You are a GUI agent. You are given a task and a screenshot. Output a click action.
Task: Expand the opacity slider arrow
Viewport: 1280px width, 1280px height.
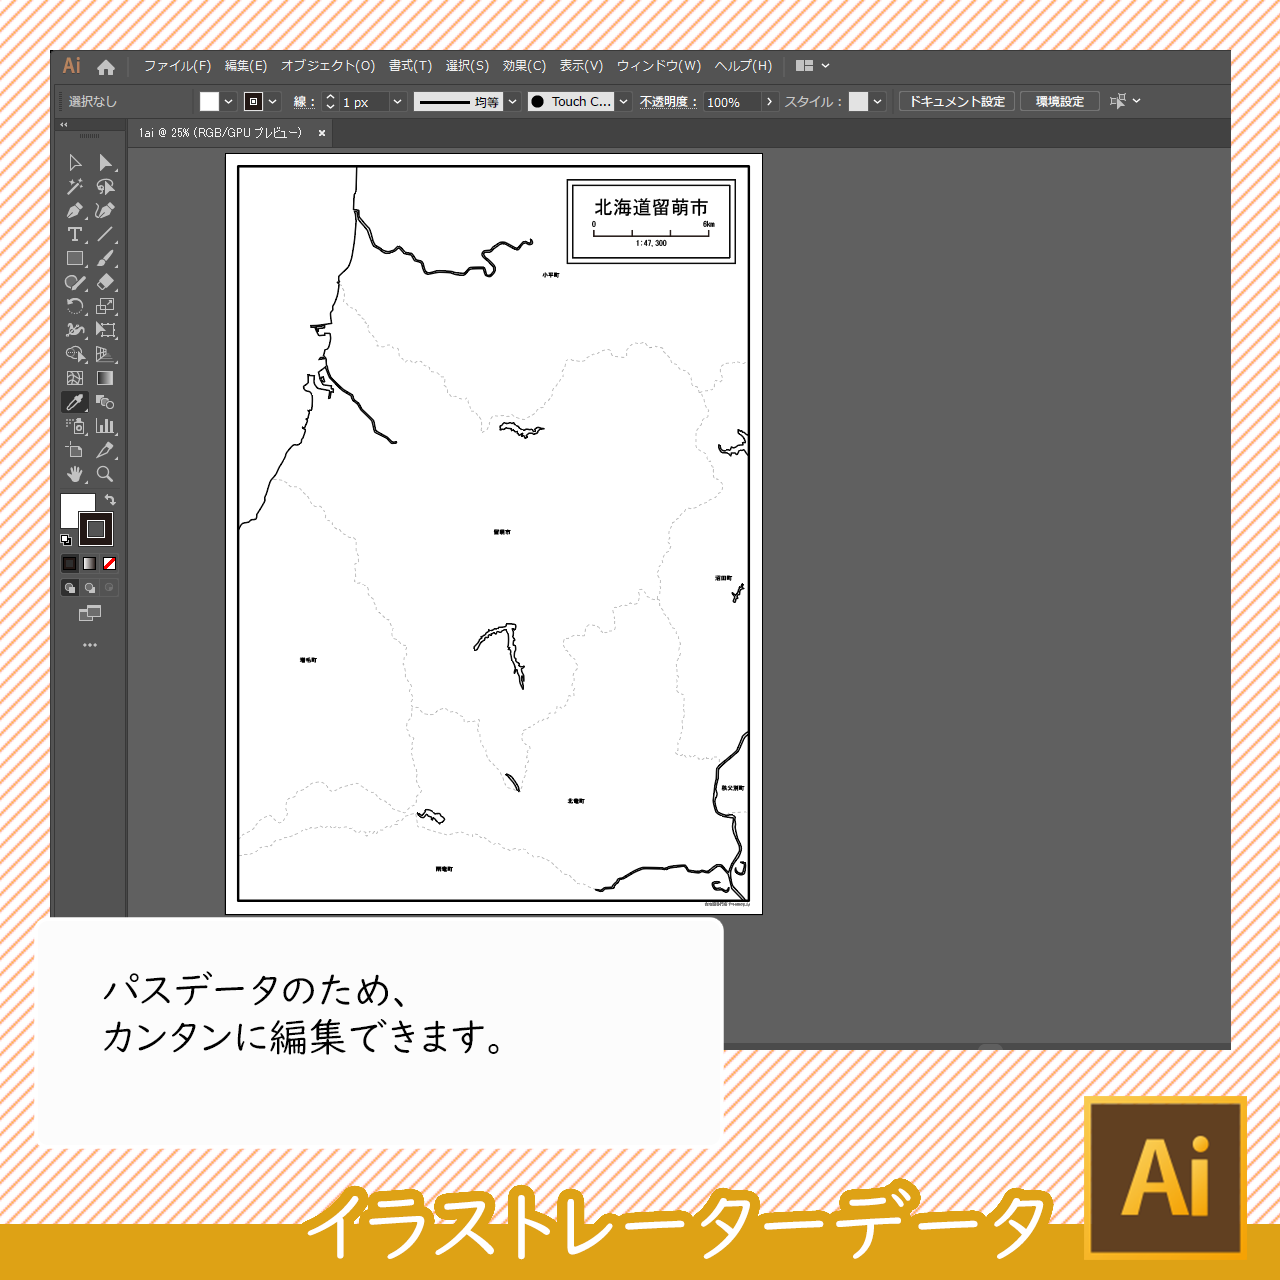[x=769, y=102]
